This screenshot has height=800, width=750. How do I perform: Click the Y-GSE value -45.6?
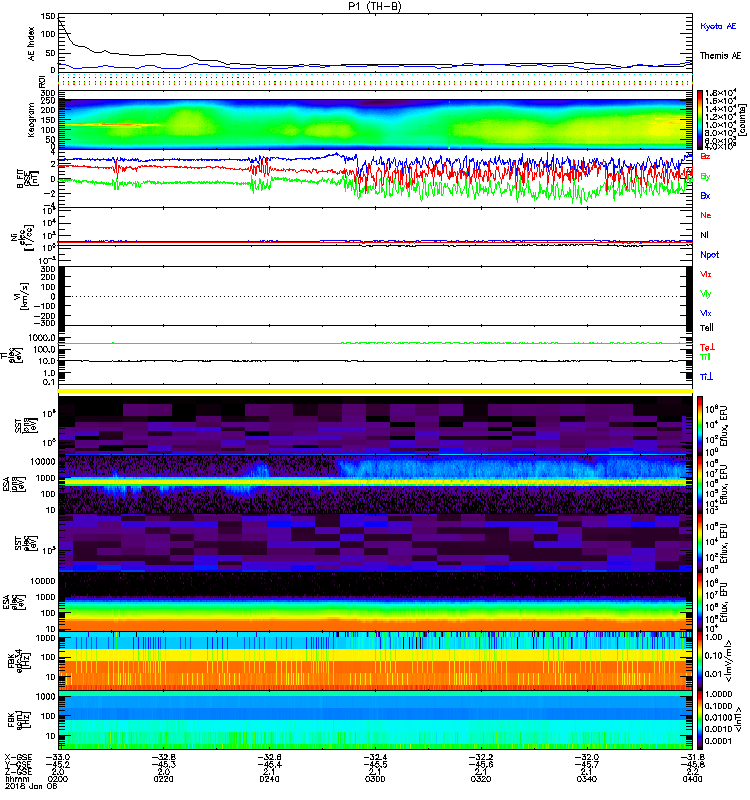tap(481, 764)
